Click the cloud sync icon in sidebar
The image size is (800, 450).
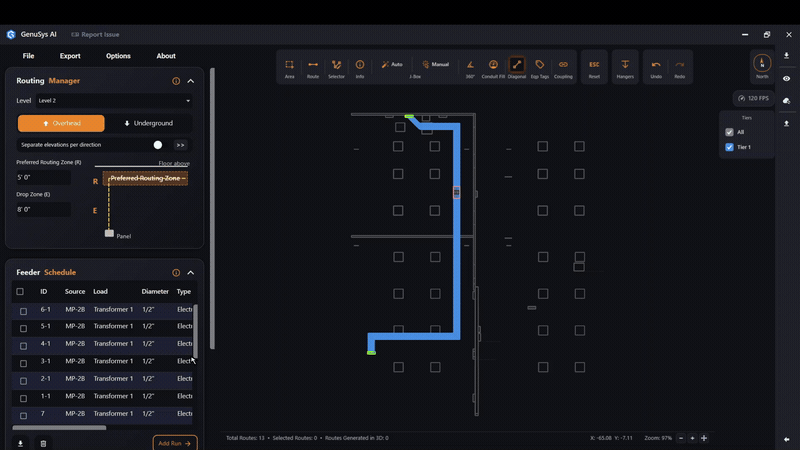786,101
